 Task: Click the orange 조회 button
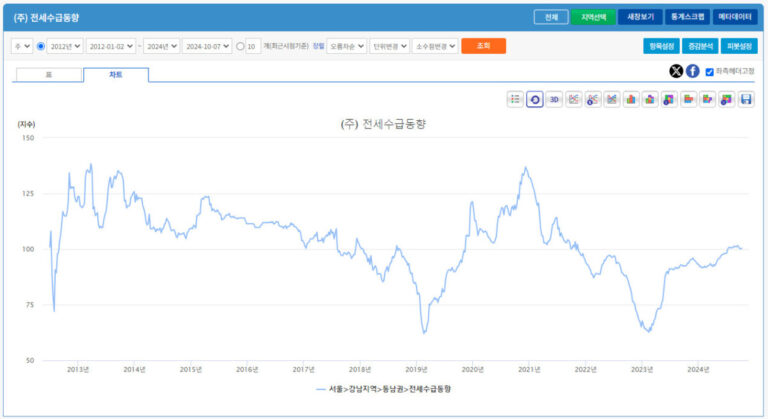coord(483,46)
